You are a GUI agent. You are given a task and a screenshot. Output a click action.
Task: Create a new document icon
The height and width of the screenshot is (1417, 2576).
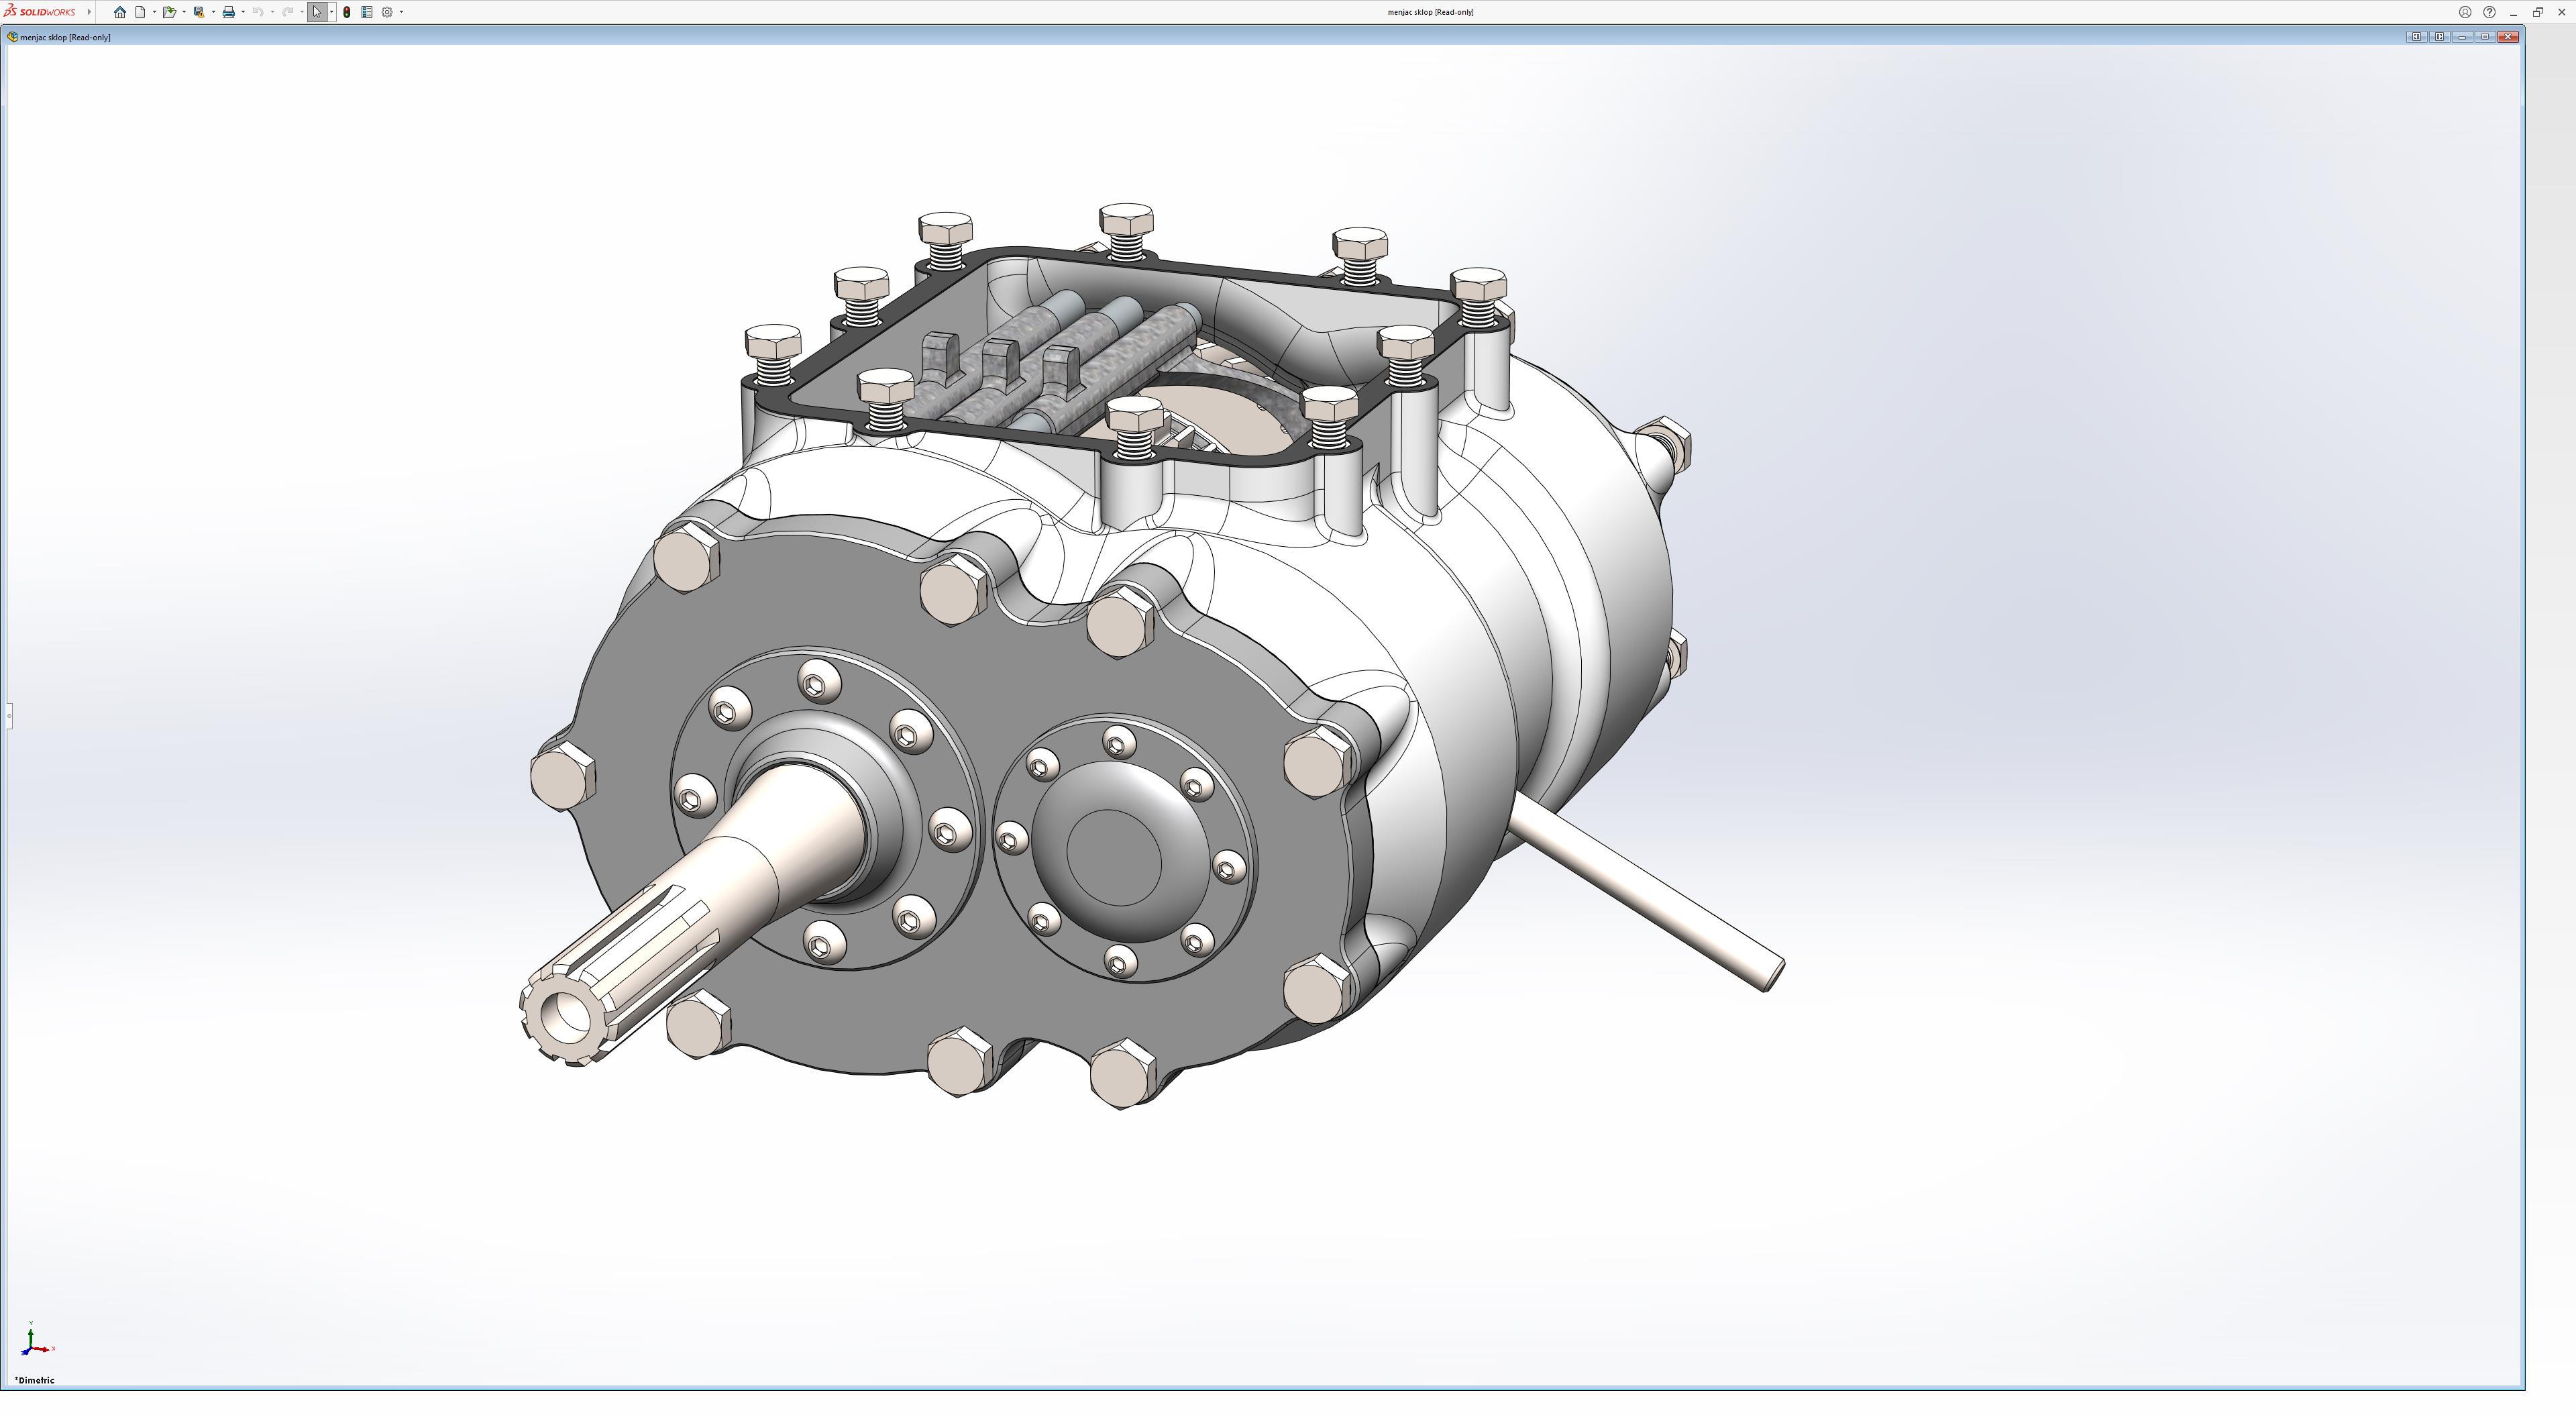pyautogui.click(x=141, y=12)
